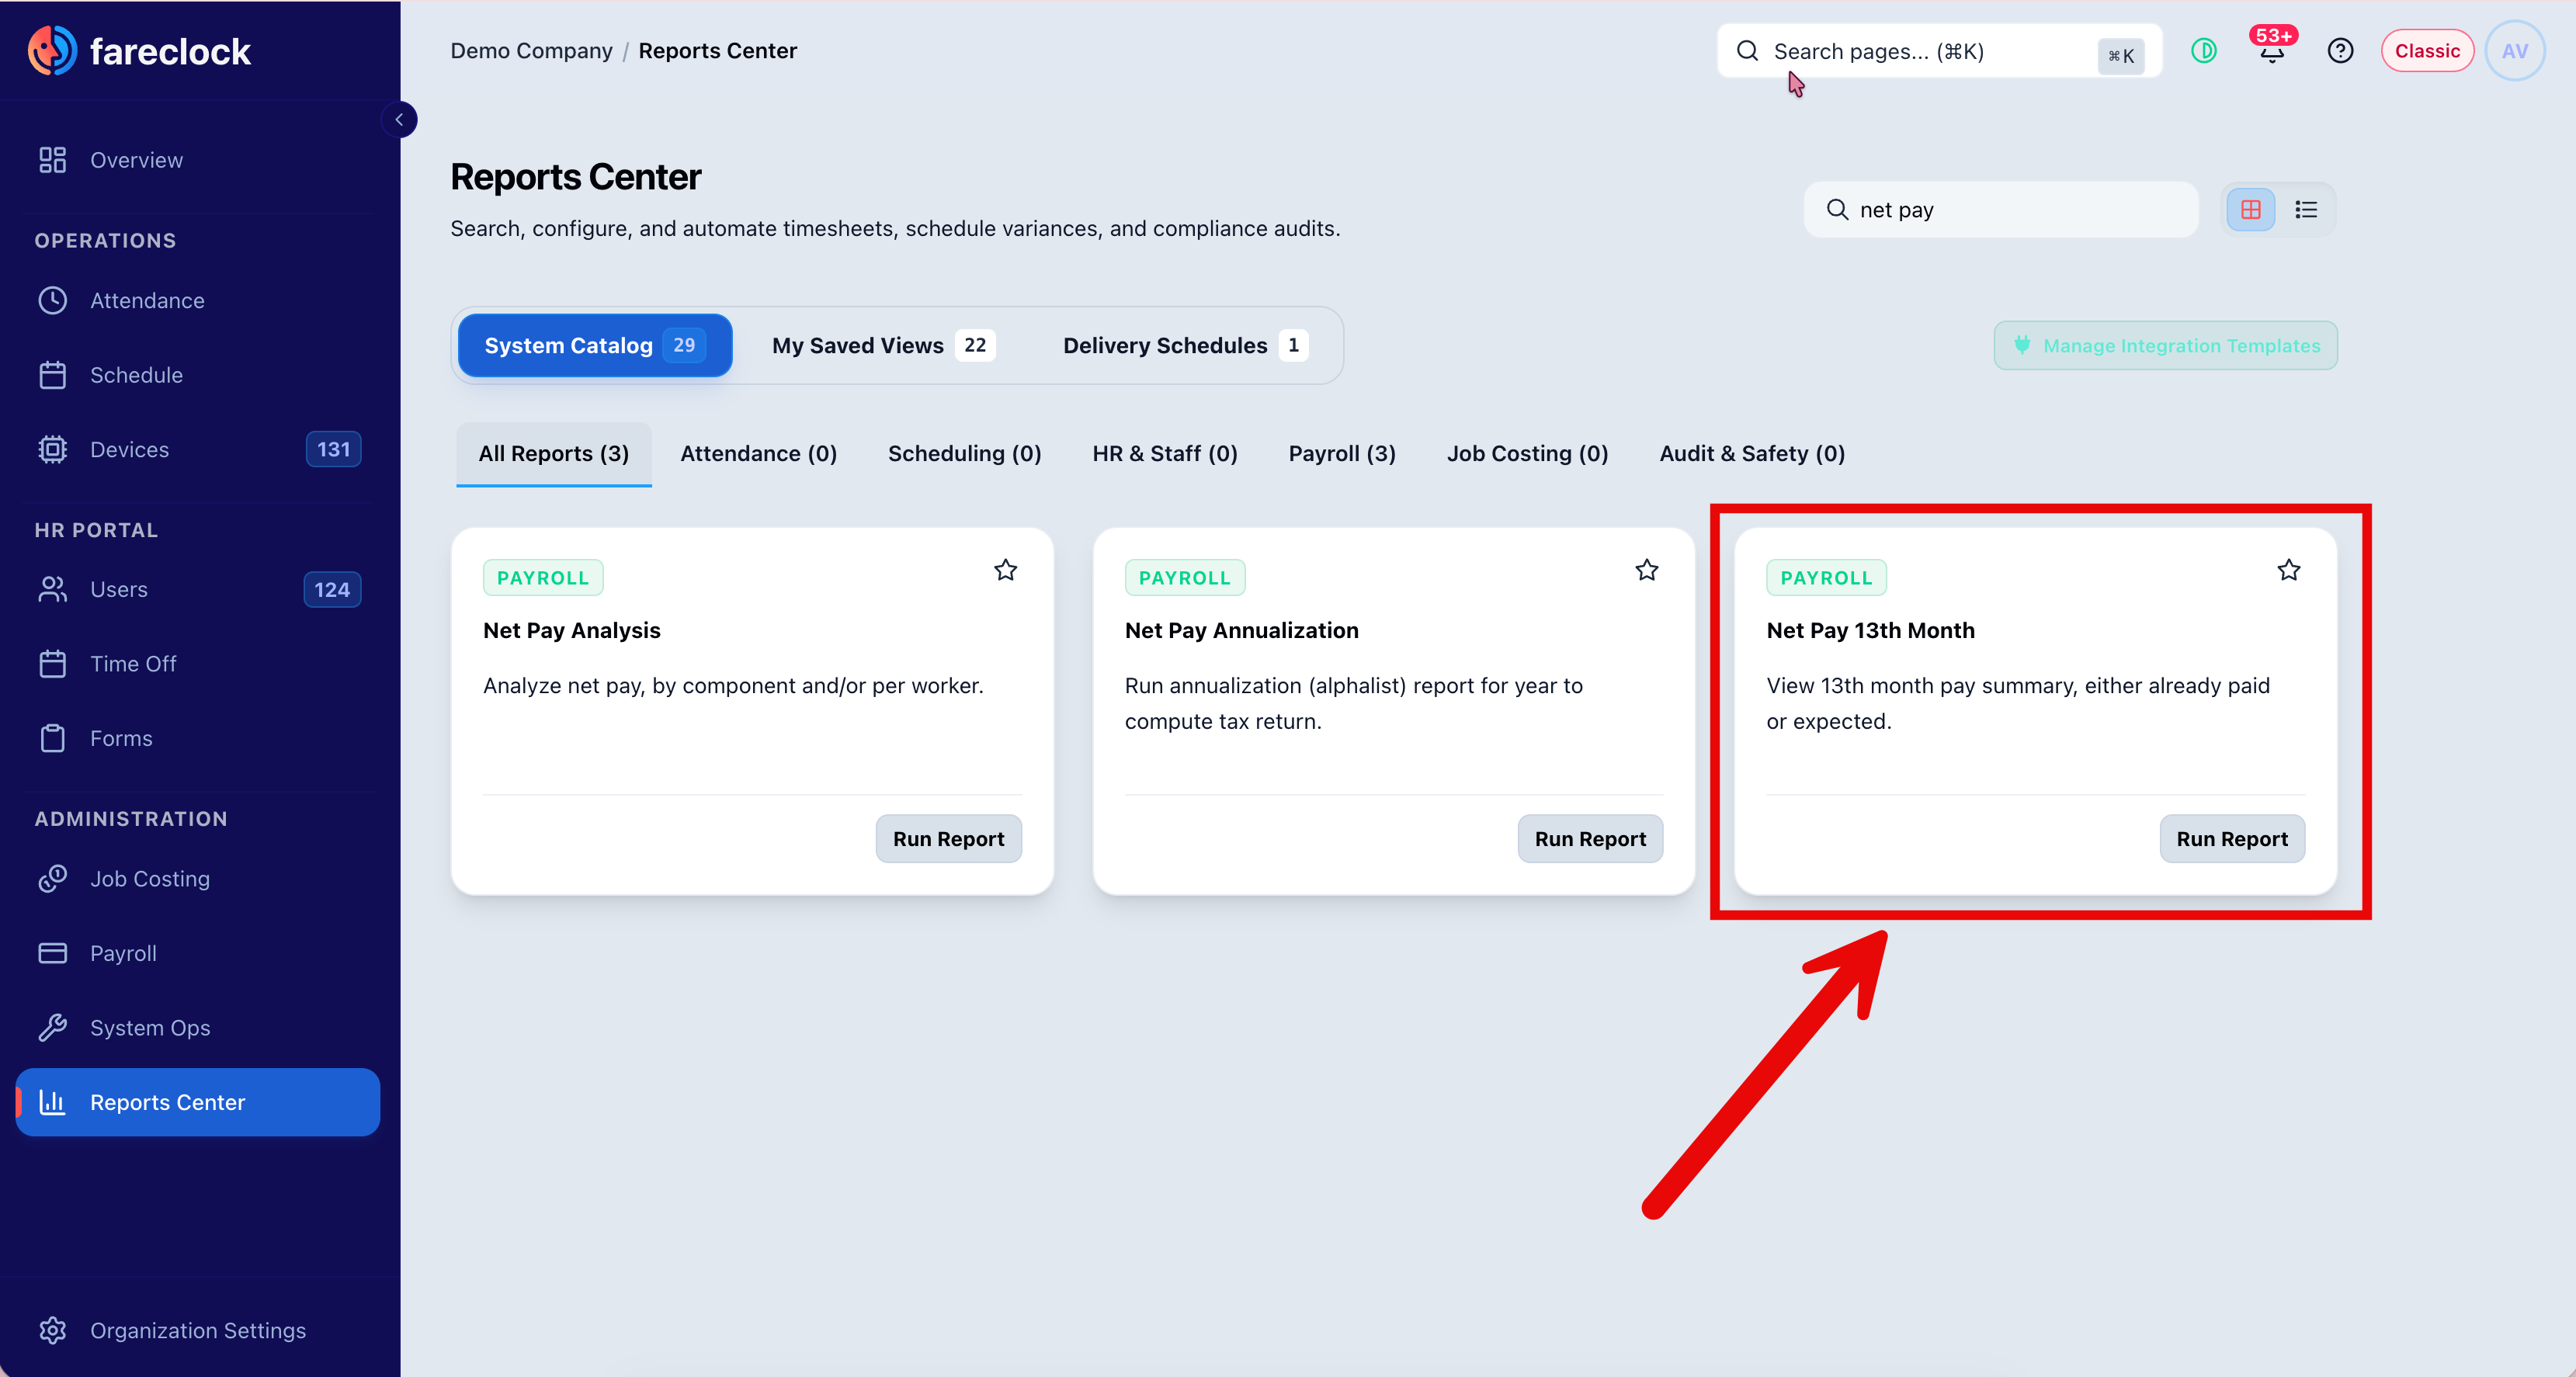Focus the net pay report search field
Screen dimensions: 2576x1377
pyautogui.click(x=2000, y=210)
